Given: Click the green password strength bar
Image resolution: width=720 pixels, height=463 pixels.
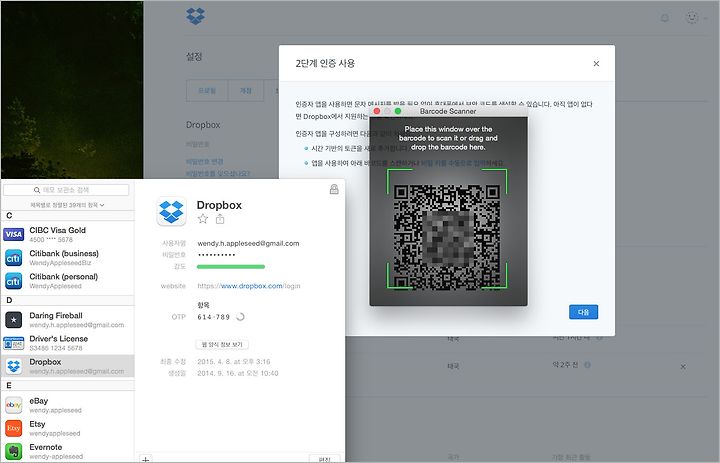Looking at the screenshot, I should pyautogui.click(x=231, y=266).
